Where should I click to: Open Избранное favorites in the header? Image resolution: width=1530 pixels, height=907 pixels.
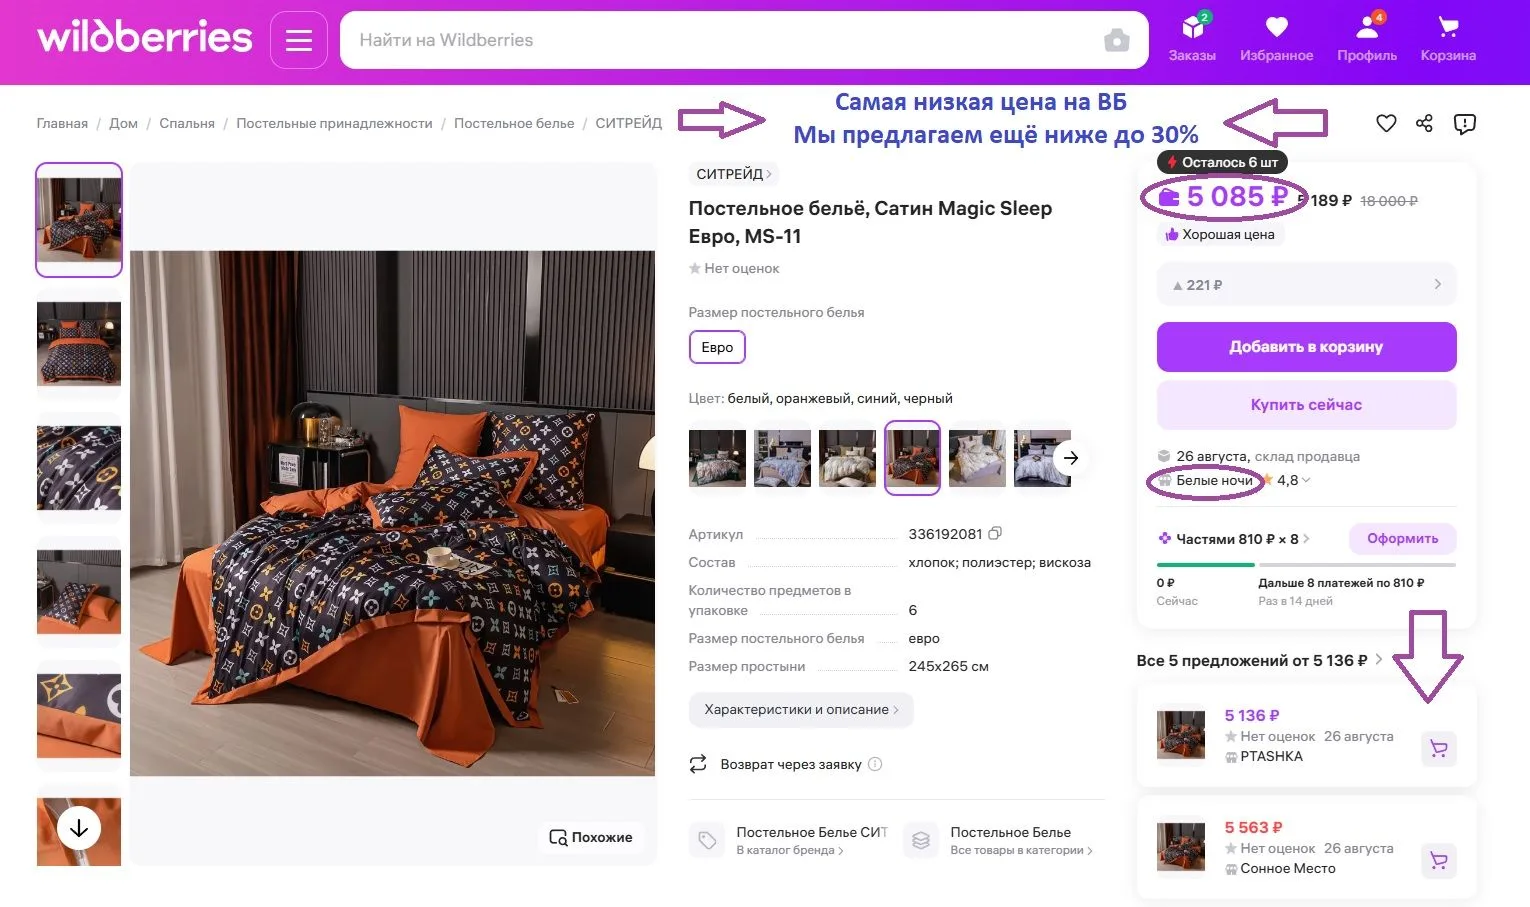pos(1276,39)
